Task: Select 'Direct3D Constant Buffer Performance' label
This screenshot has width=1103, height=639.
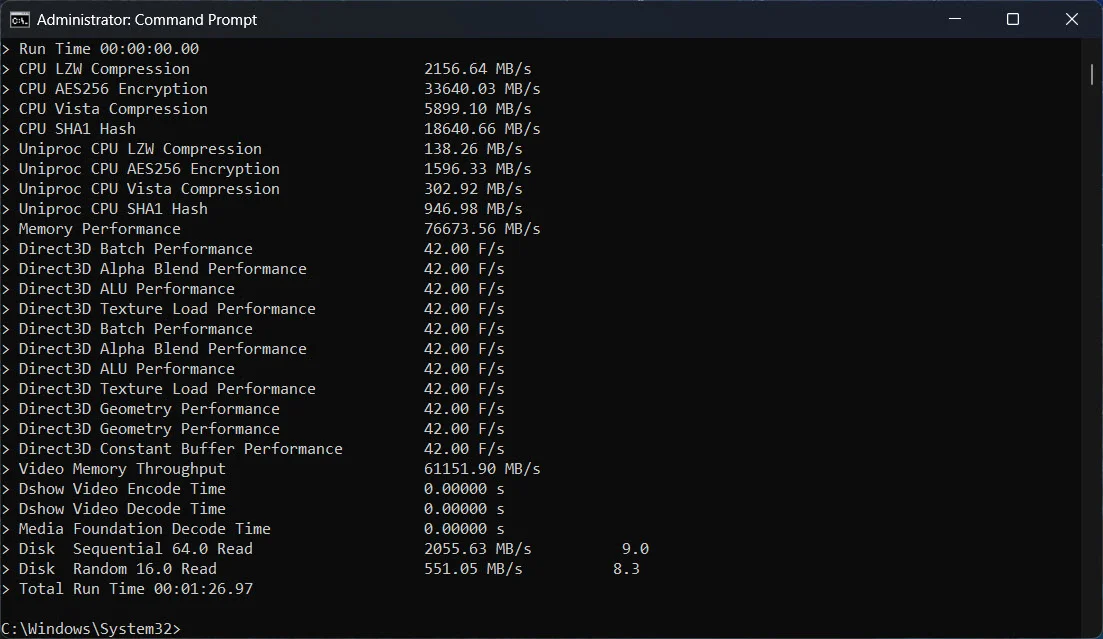Action: click(x=181, y=449)
